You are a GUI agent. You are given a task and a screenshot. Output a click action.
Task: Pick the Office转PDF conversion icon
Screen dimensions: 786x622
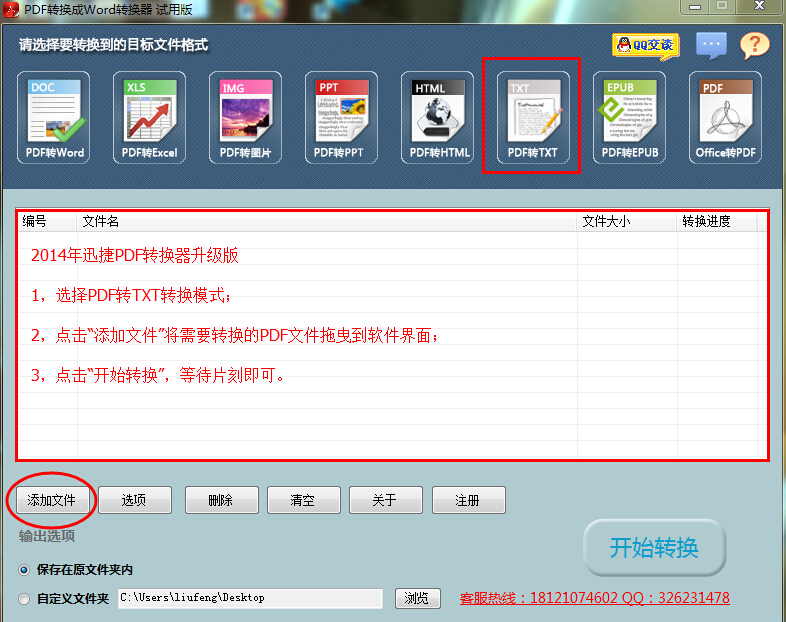[725, 117]
